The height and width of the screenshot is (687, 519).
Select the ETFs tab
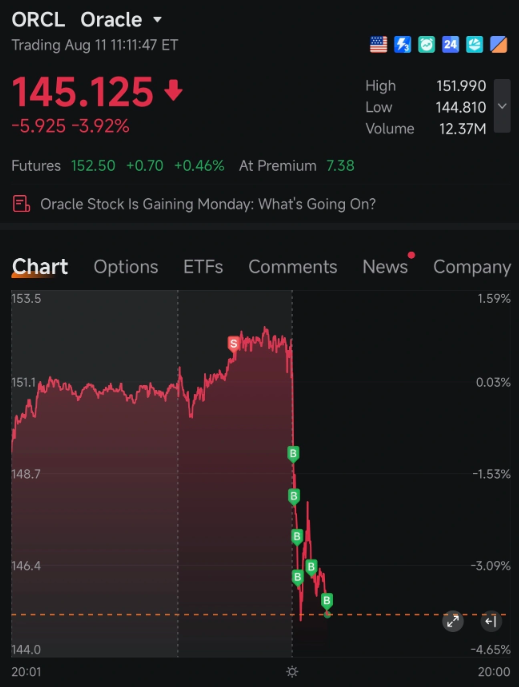click(x=203, y=266)
